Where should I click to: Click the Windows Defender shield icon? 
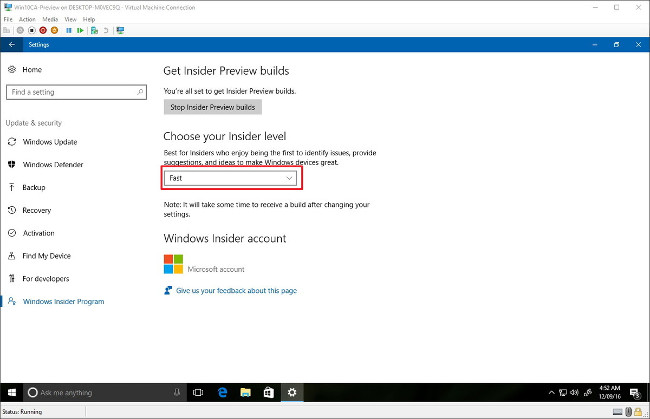pos(12,165)
